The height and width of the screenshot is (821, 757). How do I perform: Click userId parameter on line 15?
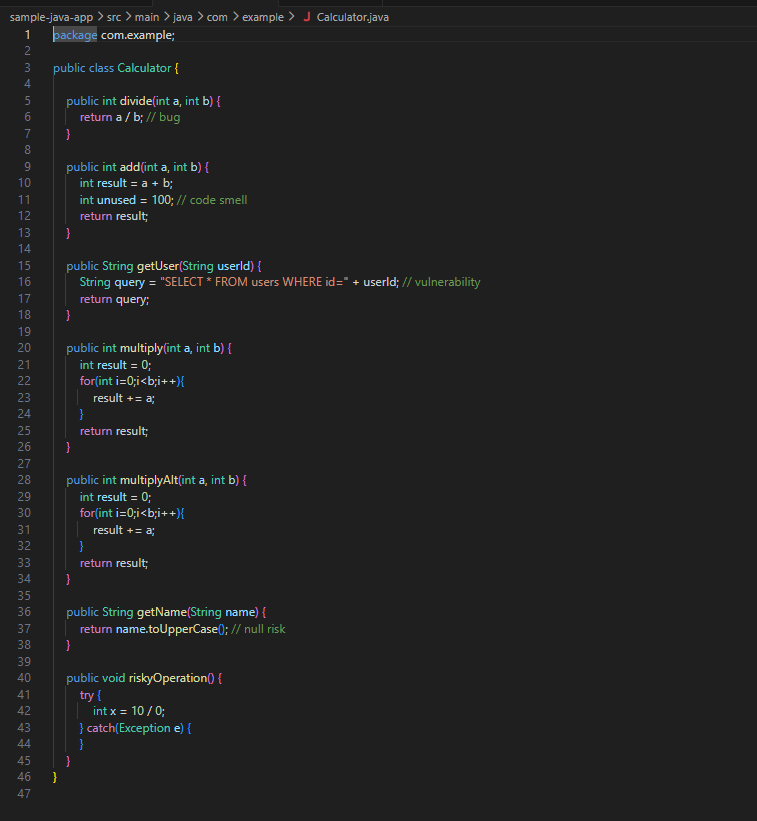pos(233,266)
